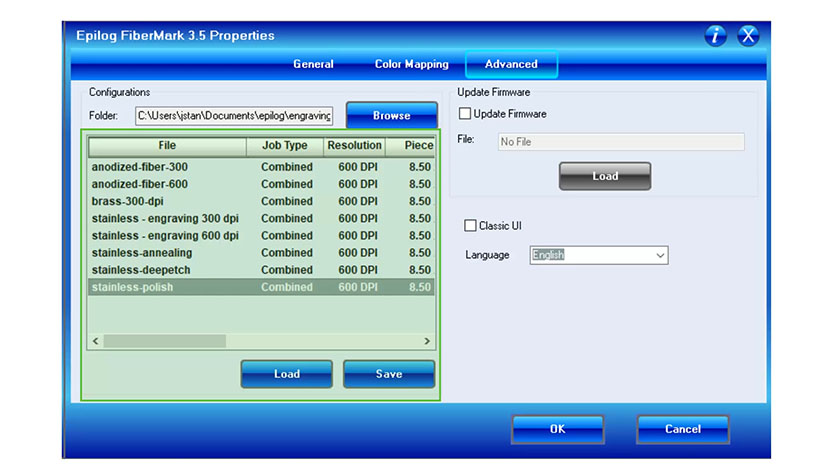
Task: Switch to the General tab
Action: (x=313, y=64)
